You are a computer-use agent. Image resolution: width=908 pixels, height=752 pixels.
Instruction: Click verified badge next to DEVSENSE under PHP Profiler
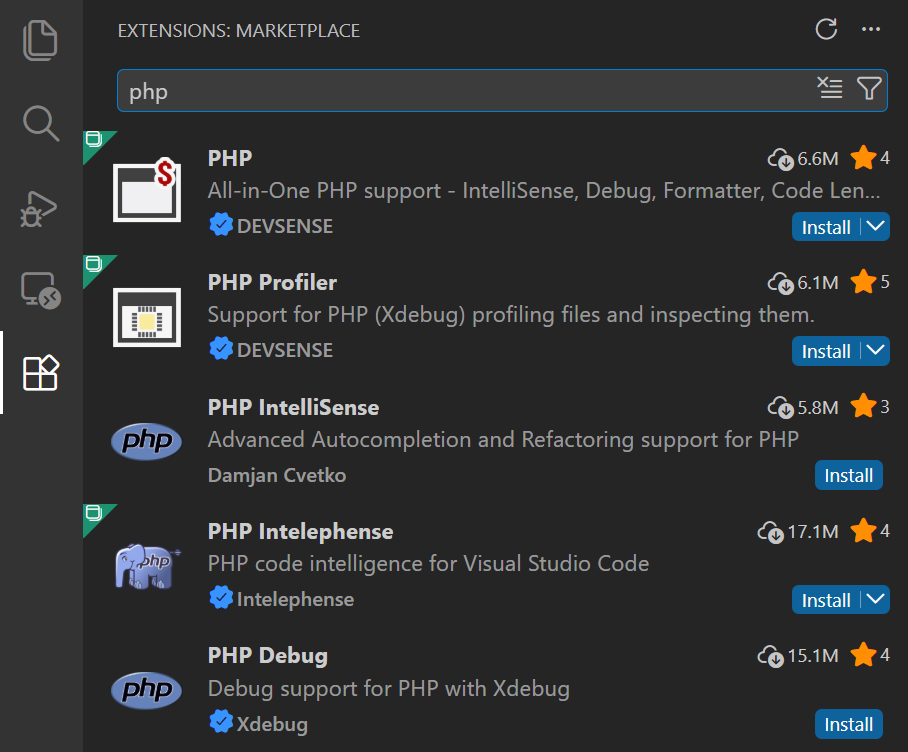click(221, 349)
